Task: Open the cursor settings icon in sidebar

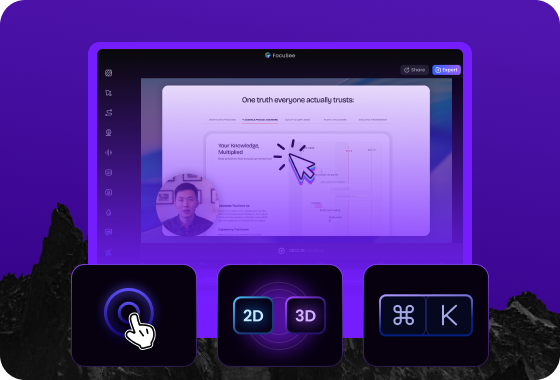Action: 109,93
